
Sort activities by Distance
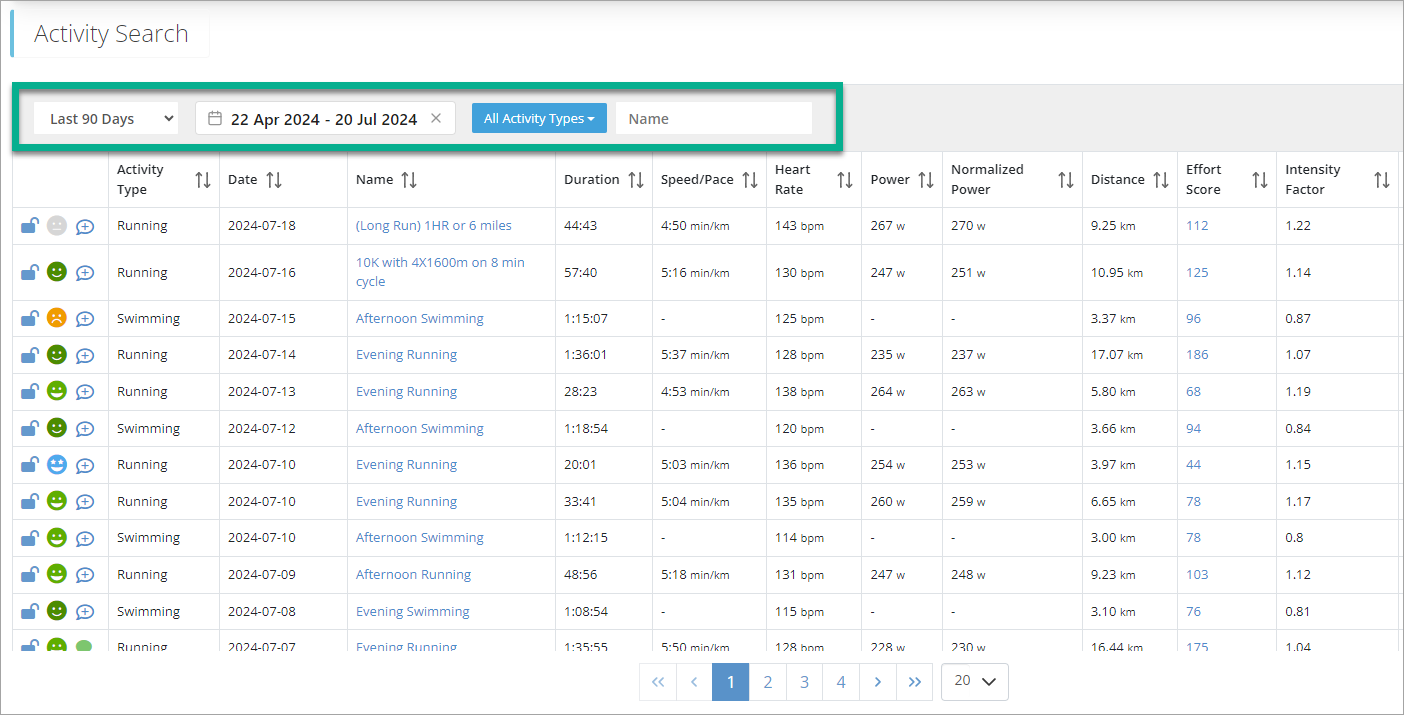tap(1161, 180)
